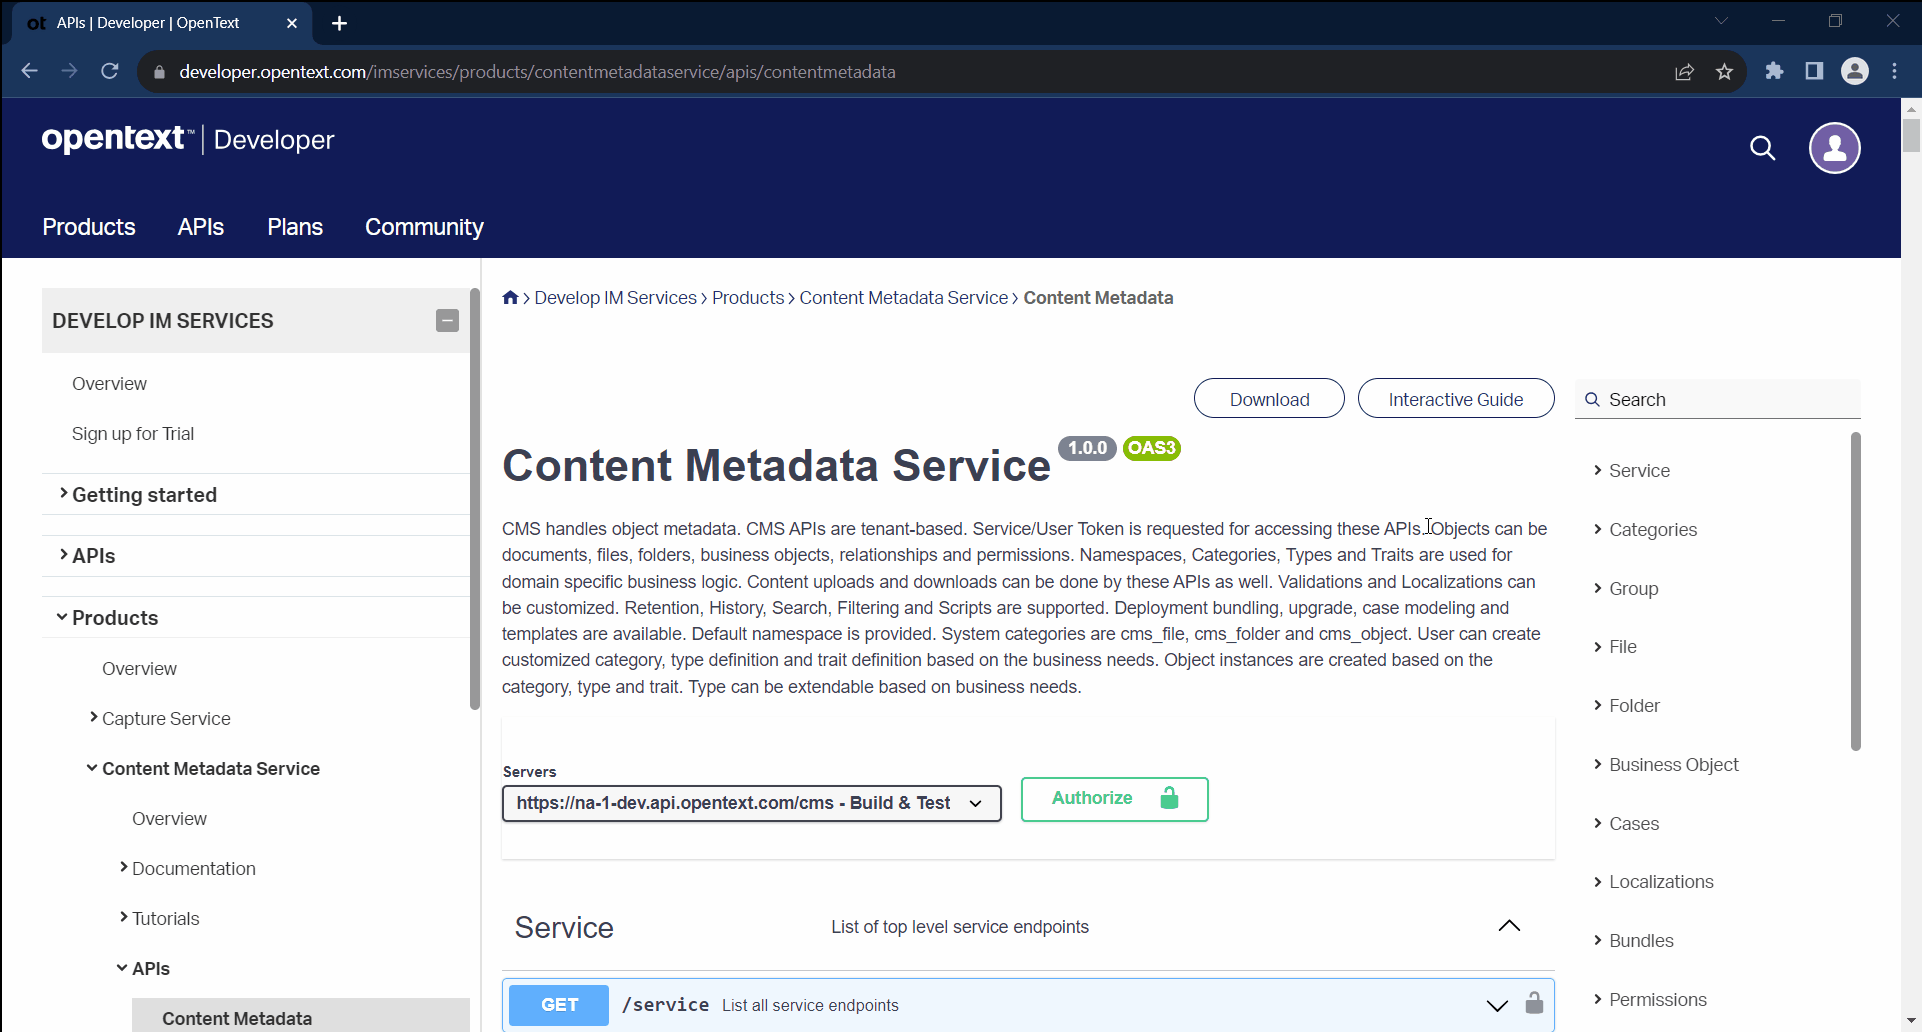Expand the GET /service endpoint details
The height and width of the screenshot is (1032, 1922).
[1496, 1005]
